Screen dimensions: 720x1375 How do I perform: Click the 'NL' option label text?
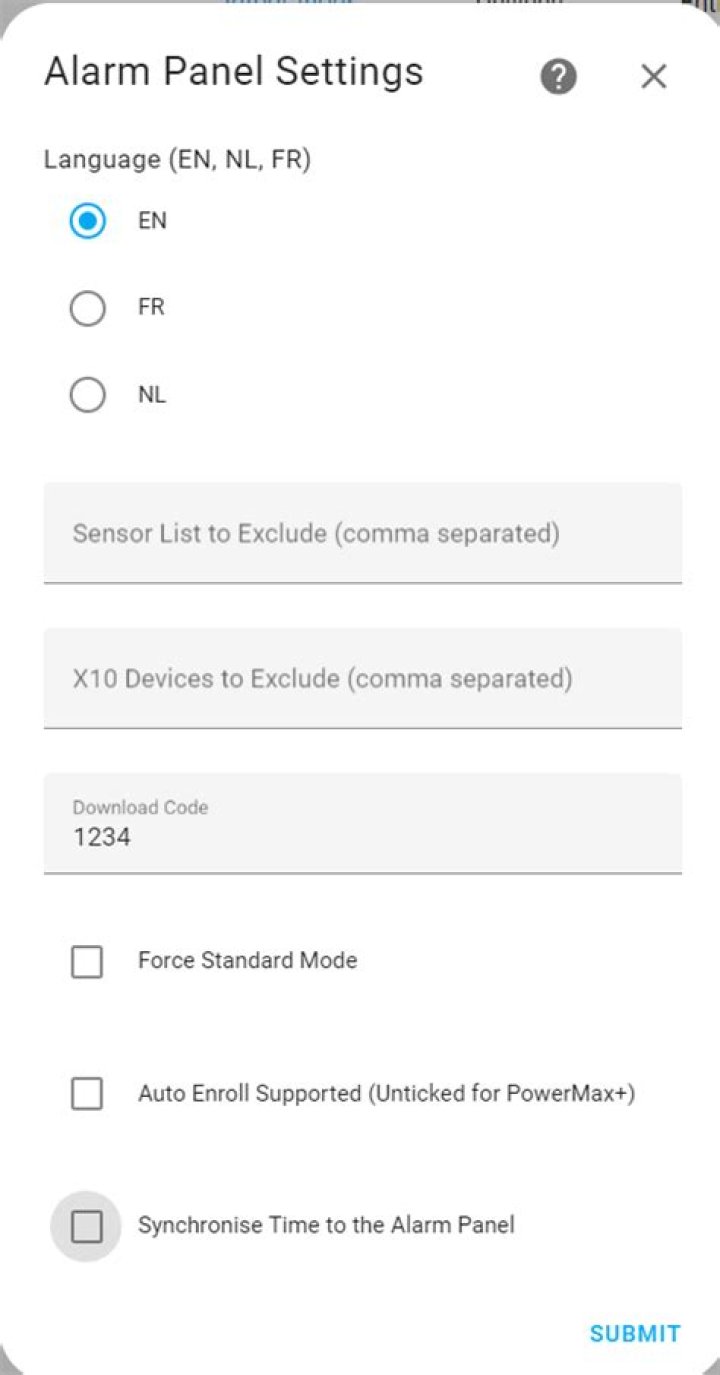(x=152, y=395)
